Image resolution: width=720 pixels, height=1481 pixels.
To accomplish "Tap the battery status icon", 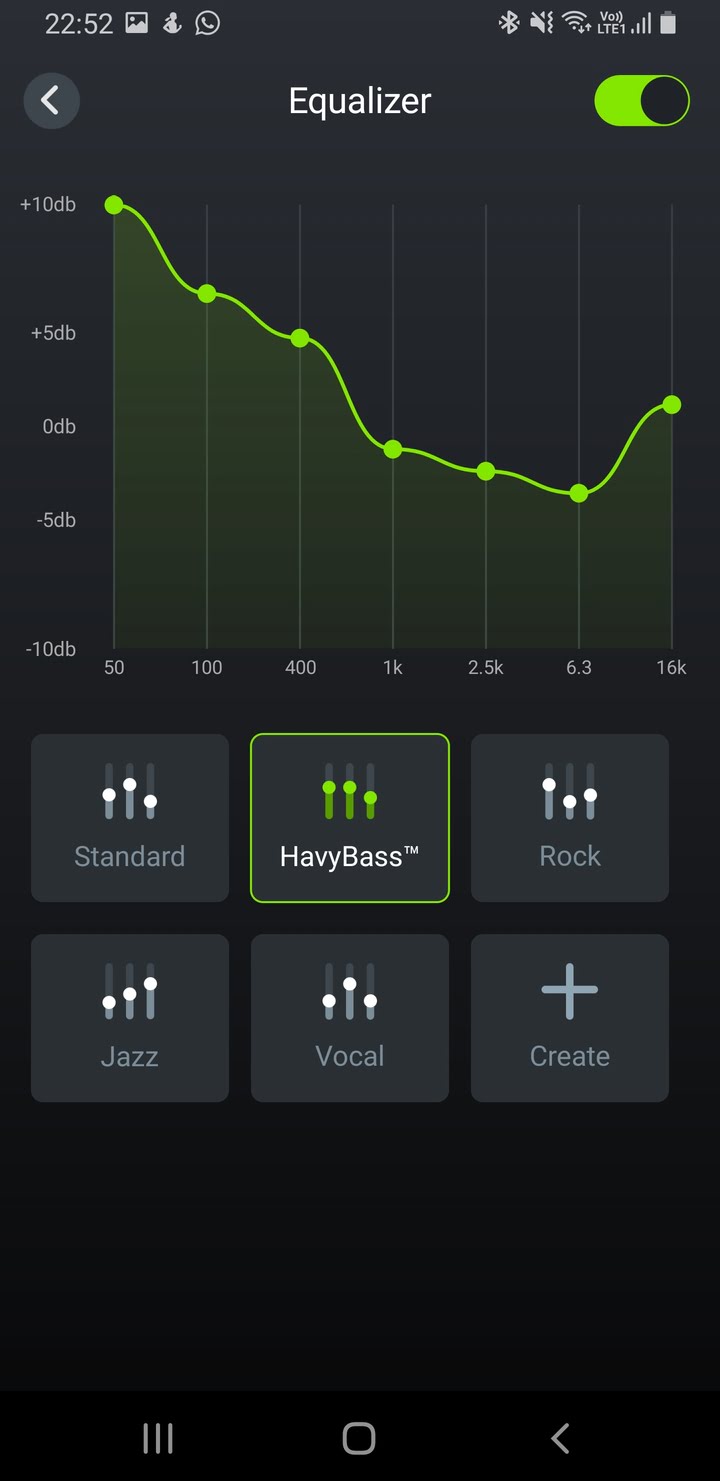I will pos(668,23).
